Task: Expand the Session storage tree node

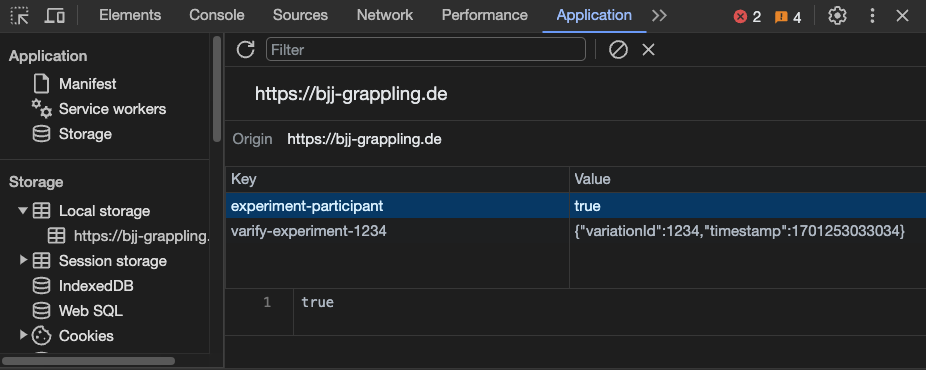Action: pyautogui.click(x=23, y=260)
